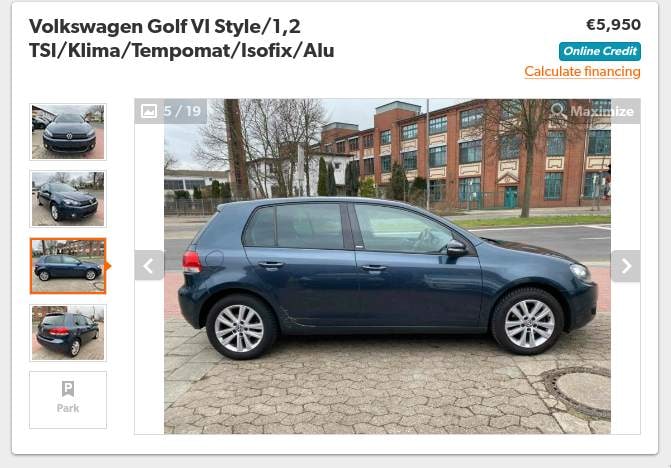Select the highlighted side view thumbnail

[68, 266]
